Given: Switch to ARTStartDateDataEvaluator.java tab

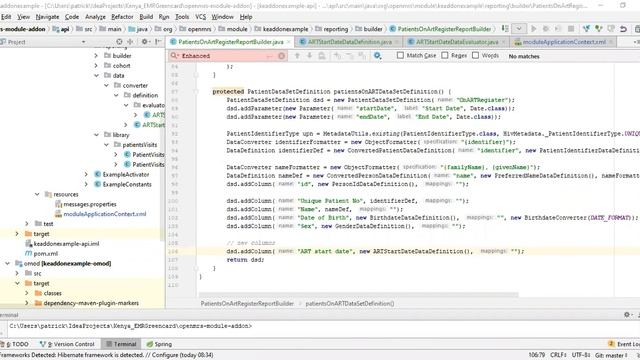Looking at the screenshot, I should click(457, 42).
